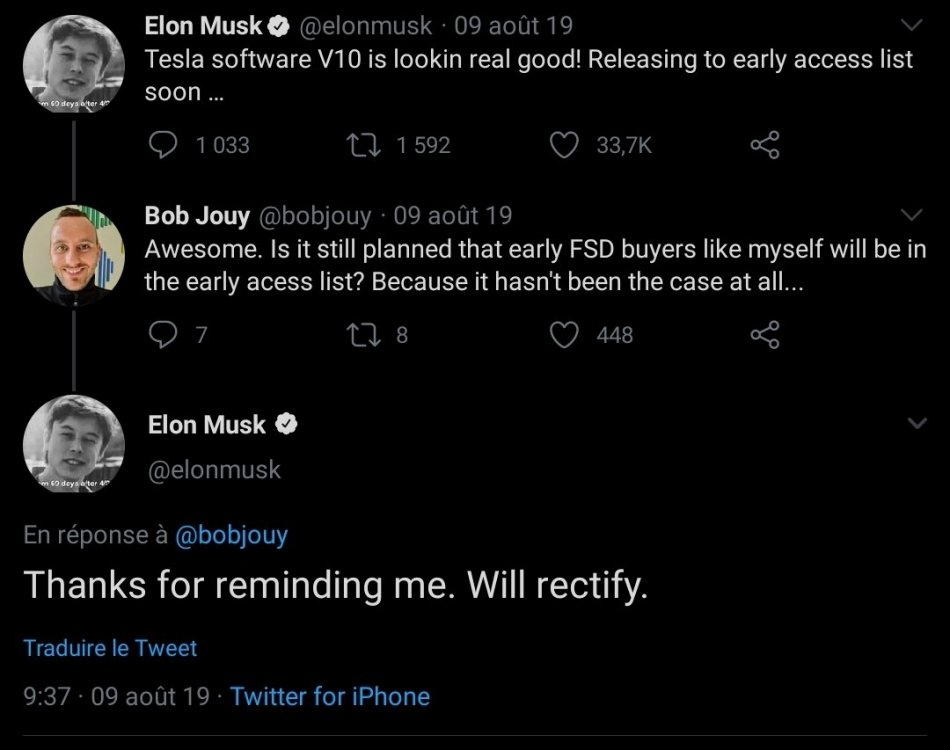The width and height of the screenshot is (950, 750).
Task: Like Bob Jouy's early access tweet
Action: [565, 335]
